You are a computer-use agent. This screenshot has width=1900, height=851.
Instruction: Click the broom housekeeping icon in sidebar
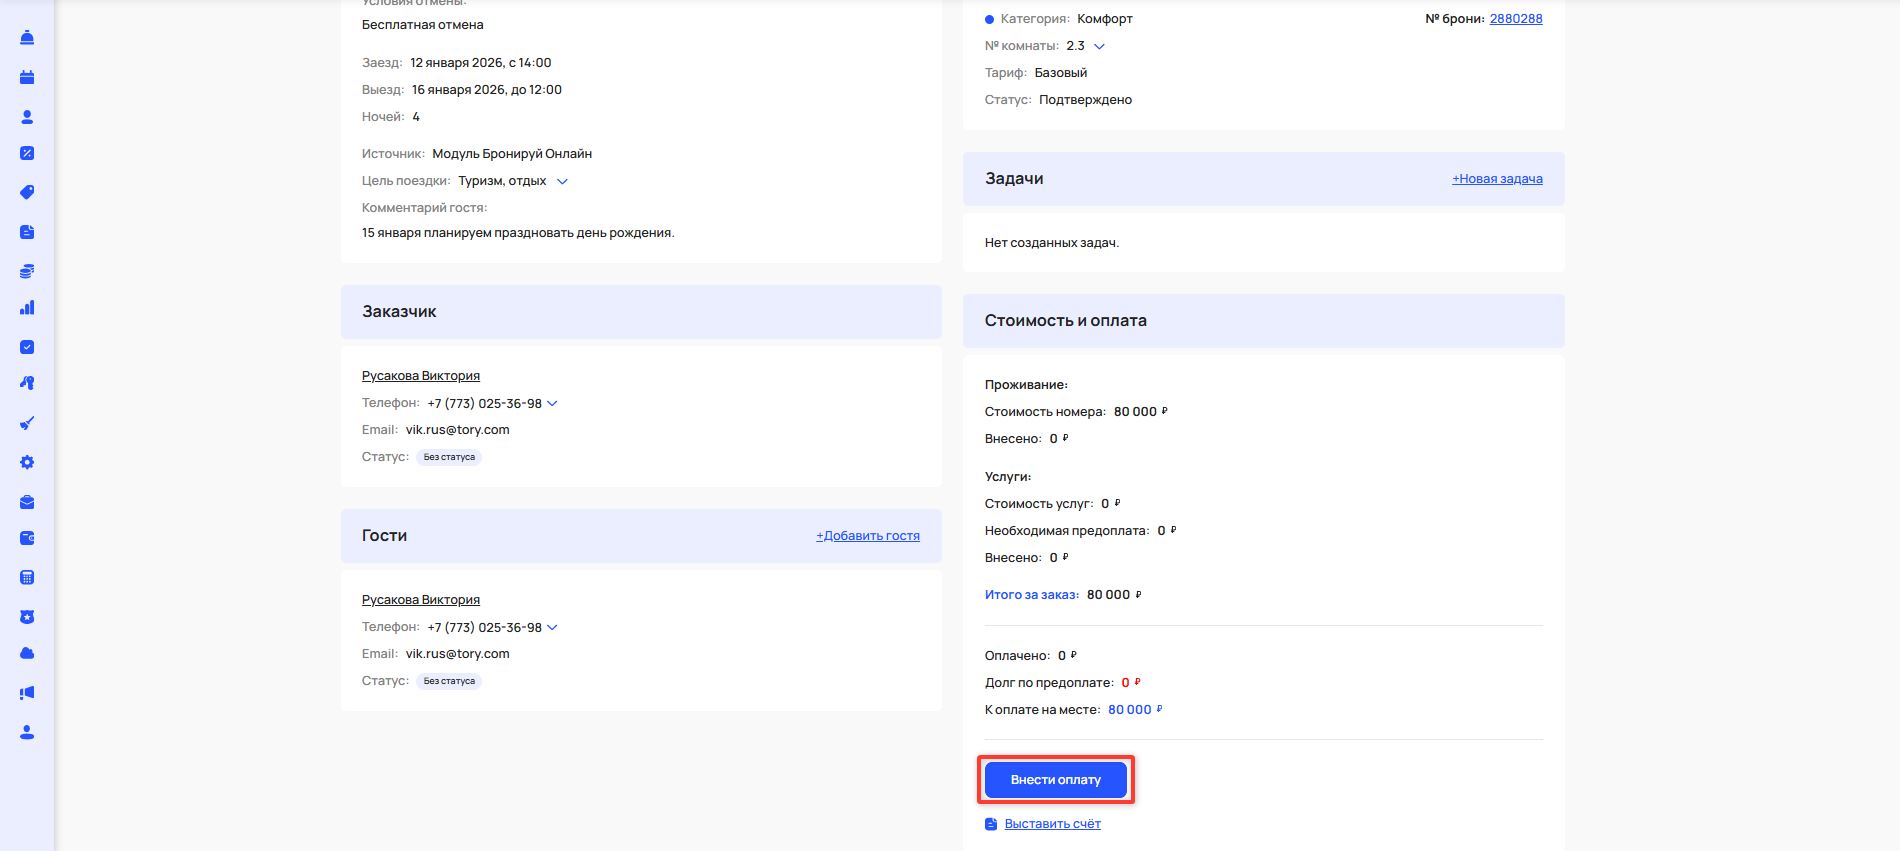[27, 423]
